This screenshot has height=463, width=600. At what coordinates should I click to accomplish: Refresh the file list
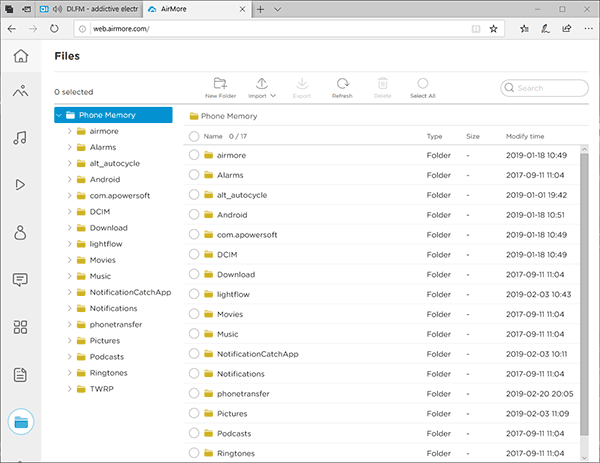[x=342, y=88]
